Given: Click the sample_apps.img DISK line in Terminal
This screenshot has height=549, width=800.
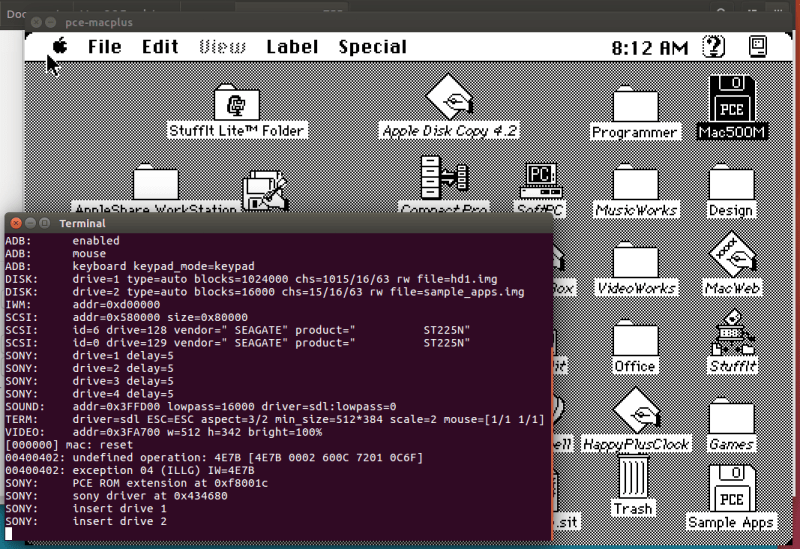Looking at the screenshot, I should tap(265, 292).
